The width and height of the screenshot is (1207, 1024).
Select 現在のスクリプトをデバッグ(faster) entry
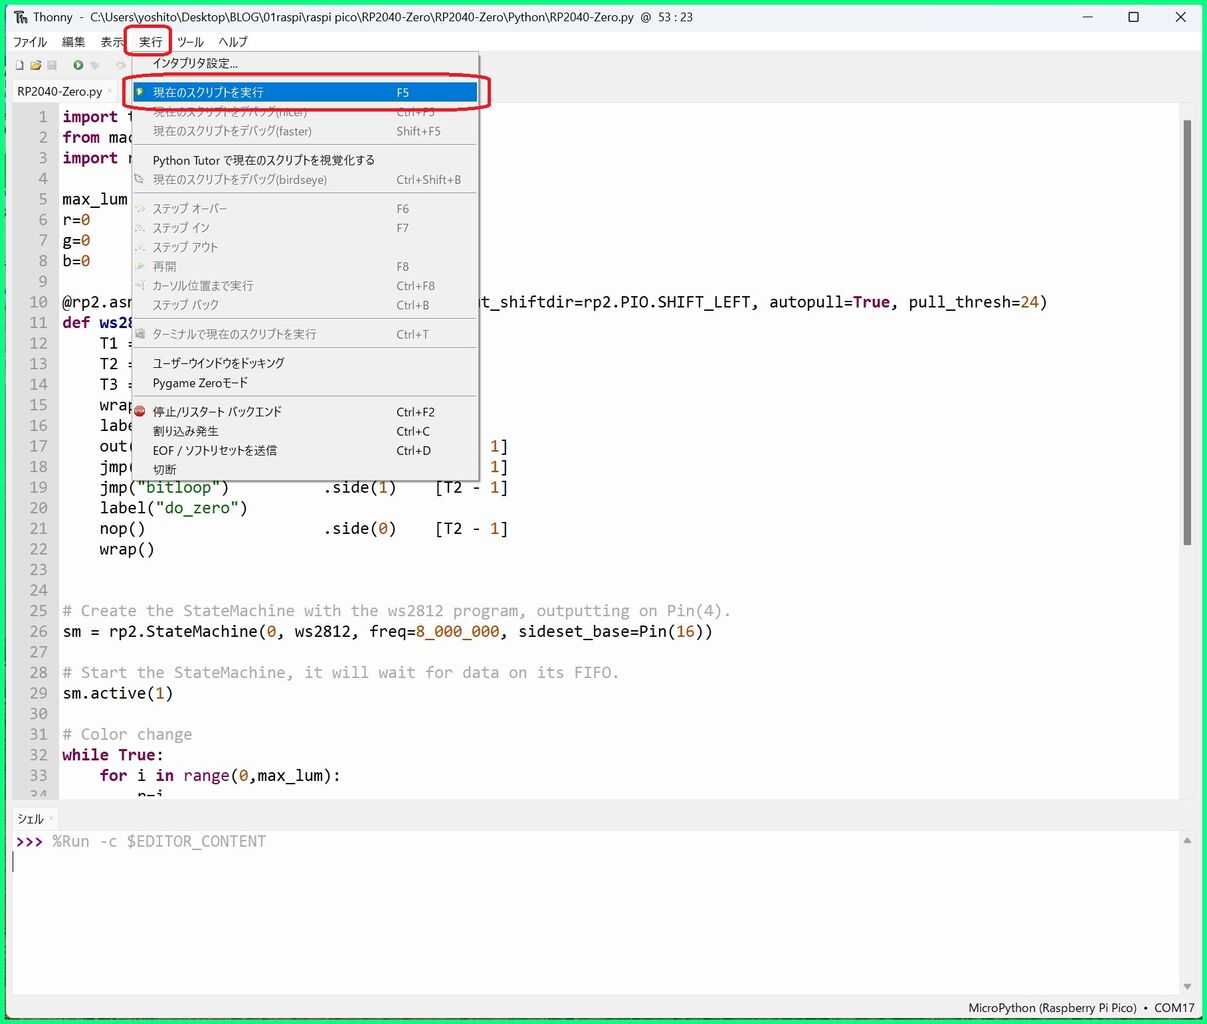click(306, 131)
